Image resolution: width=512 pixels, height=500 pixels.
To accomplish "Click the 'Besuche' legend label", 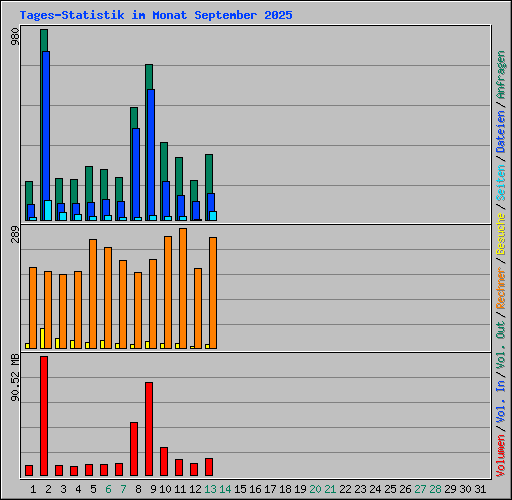I will pyautogui.click(x=500, y=234).
